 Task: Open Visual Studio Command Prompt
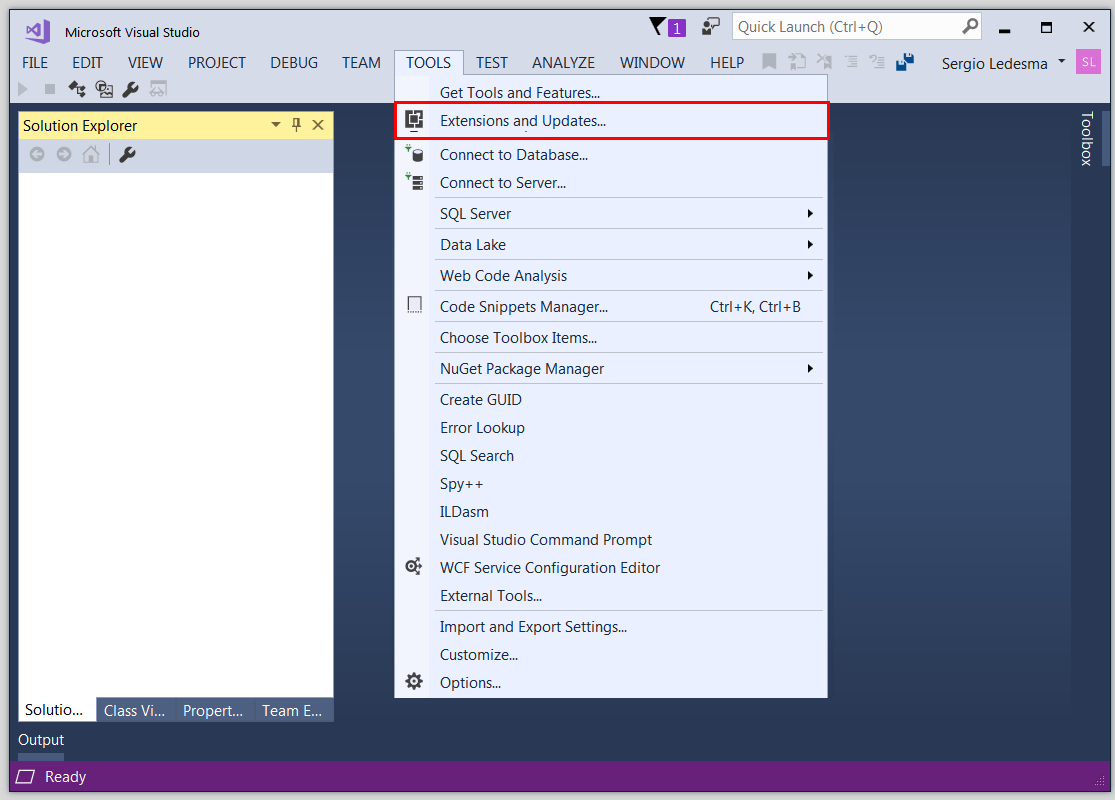tap(611, 540)
